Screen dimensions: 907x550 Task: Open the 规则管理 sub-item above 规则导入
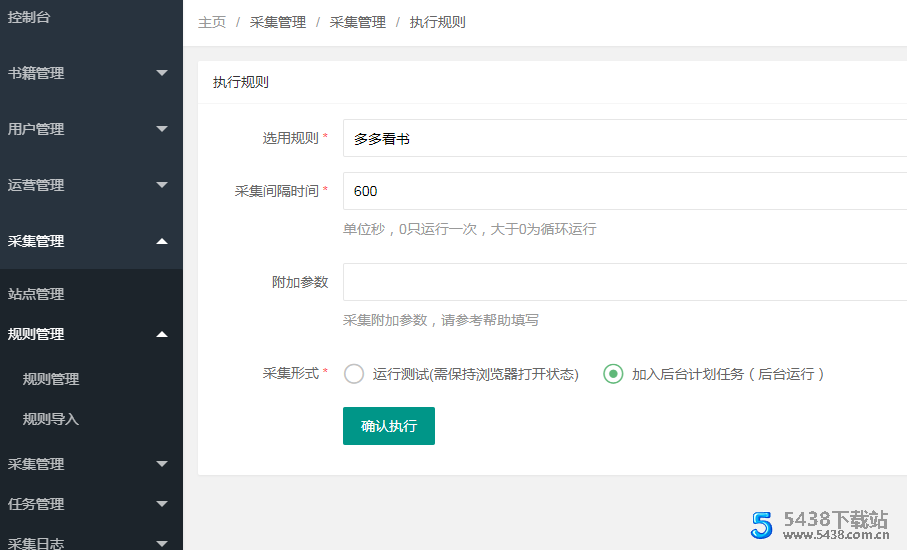[51, 379]
